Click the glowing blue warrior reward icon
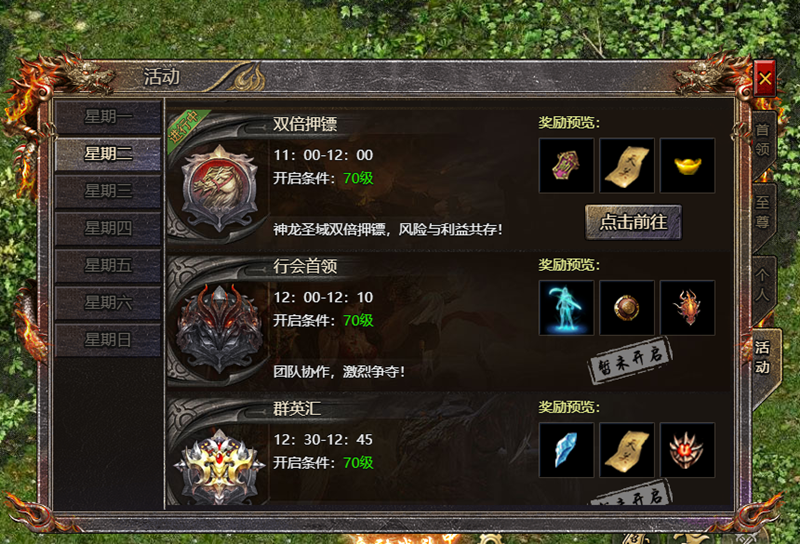The height and width of the screenshot is (544, 800). tap(566, 308)
